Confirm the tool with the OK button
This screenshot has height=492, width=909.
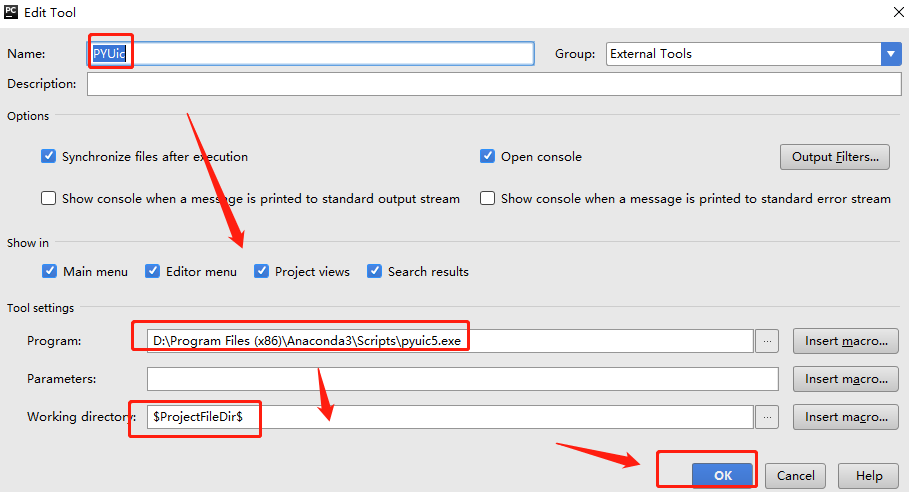click(x=723, y=476)
